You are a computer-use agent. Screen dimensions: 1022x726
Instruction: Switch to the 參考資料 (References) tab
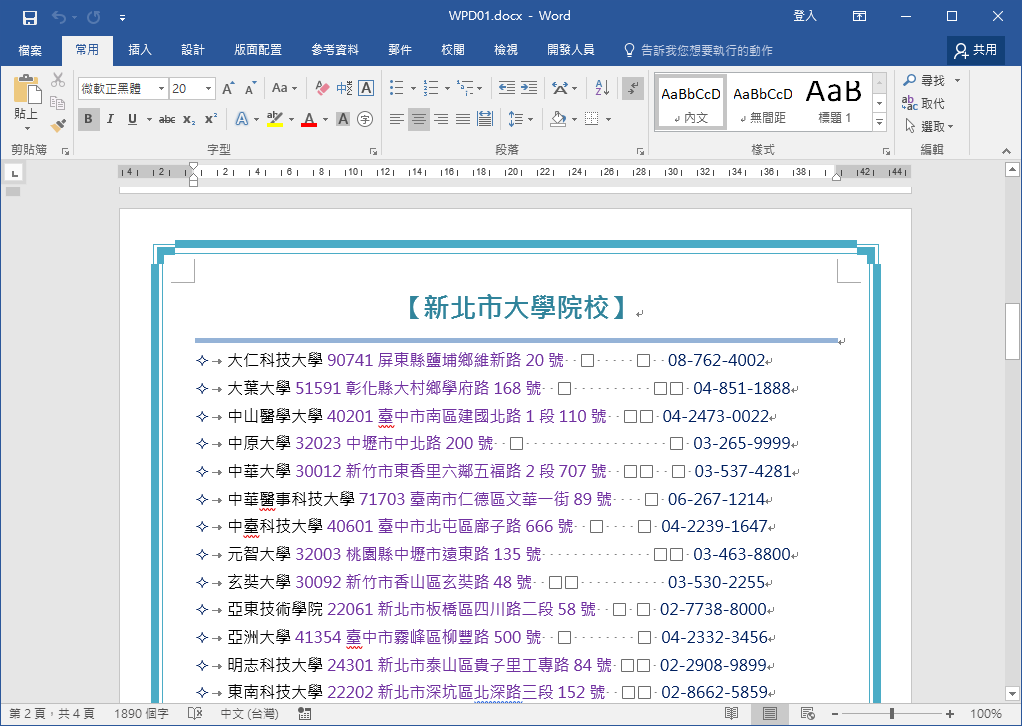click(335, 50)
